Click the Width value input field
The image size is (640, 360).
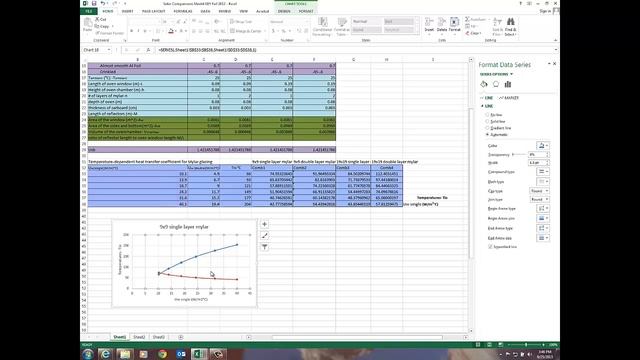537,163
